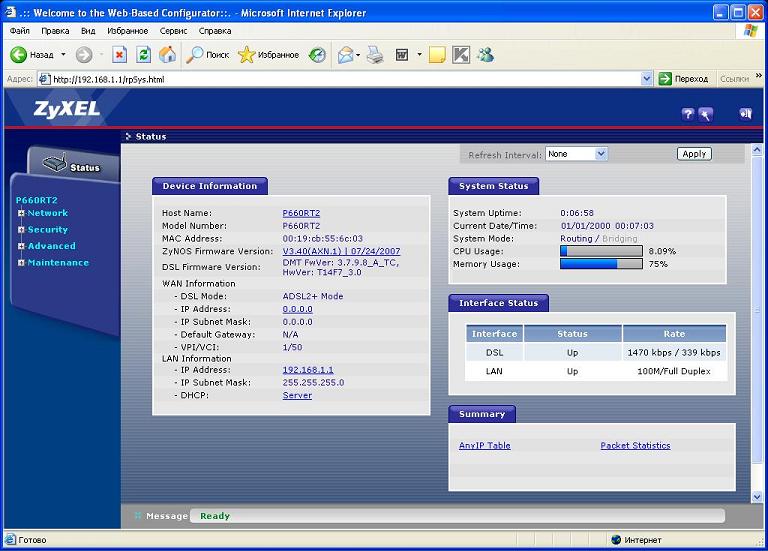Click the ZyXEL logout icon

[x=745, y=114]
